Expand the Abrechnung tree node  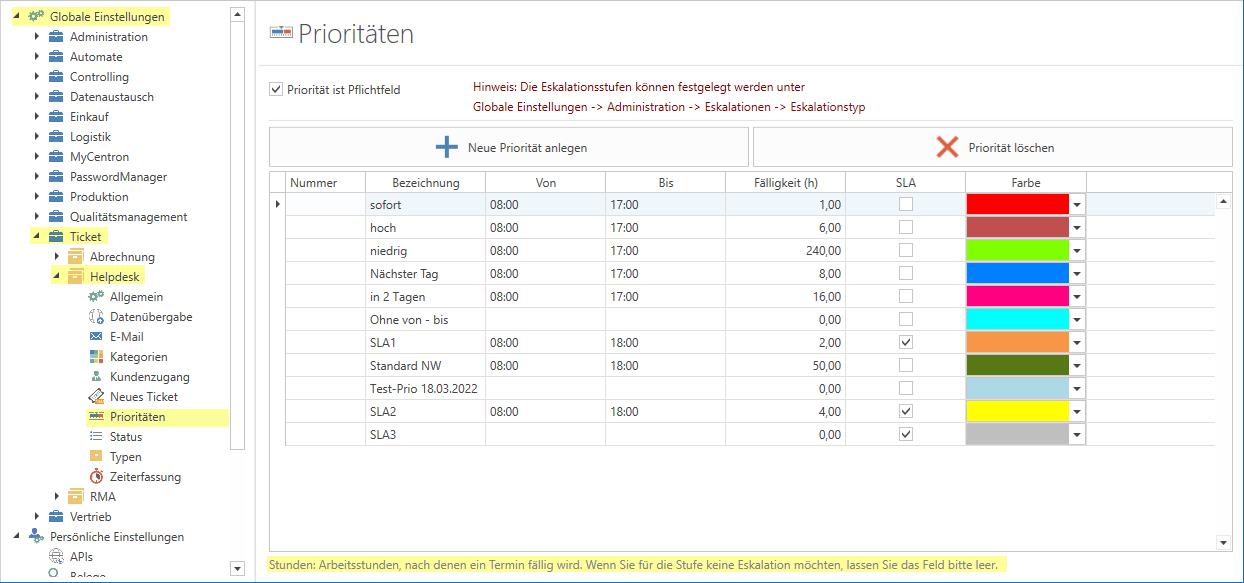[x=57, y=257]
